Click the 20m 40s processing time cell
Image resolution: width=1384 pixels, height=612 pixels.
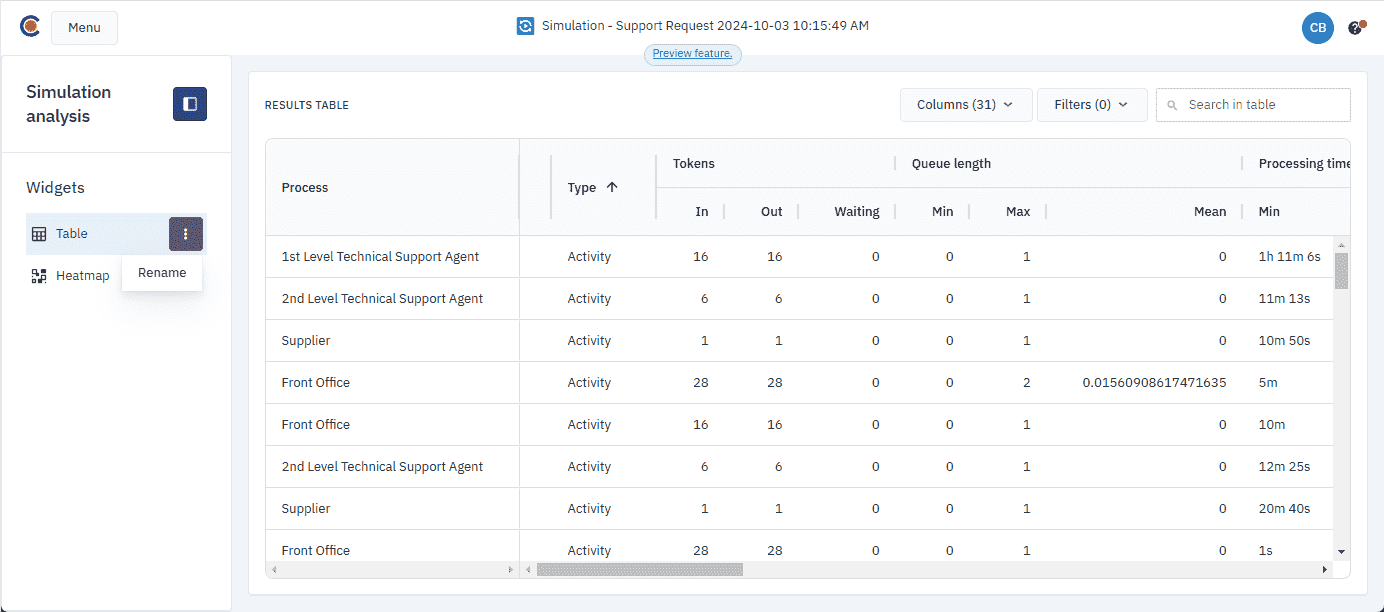point(1284,509)
